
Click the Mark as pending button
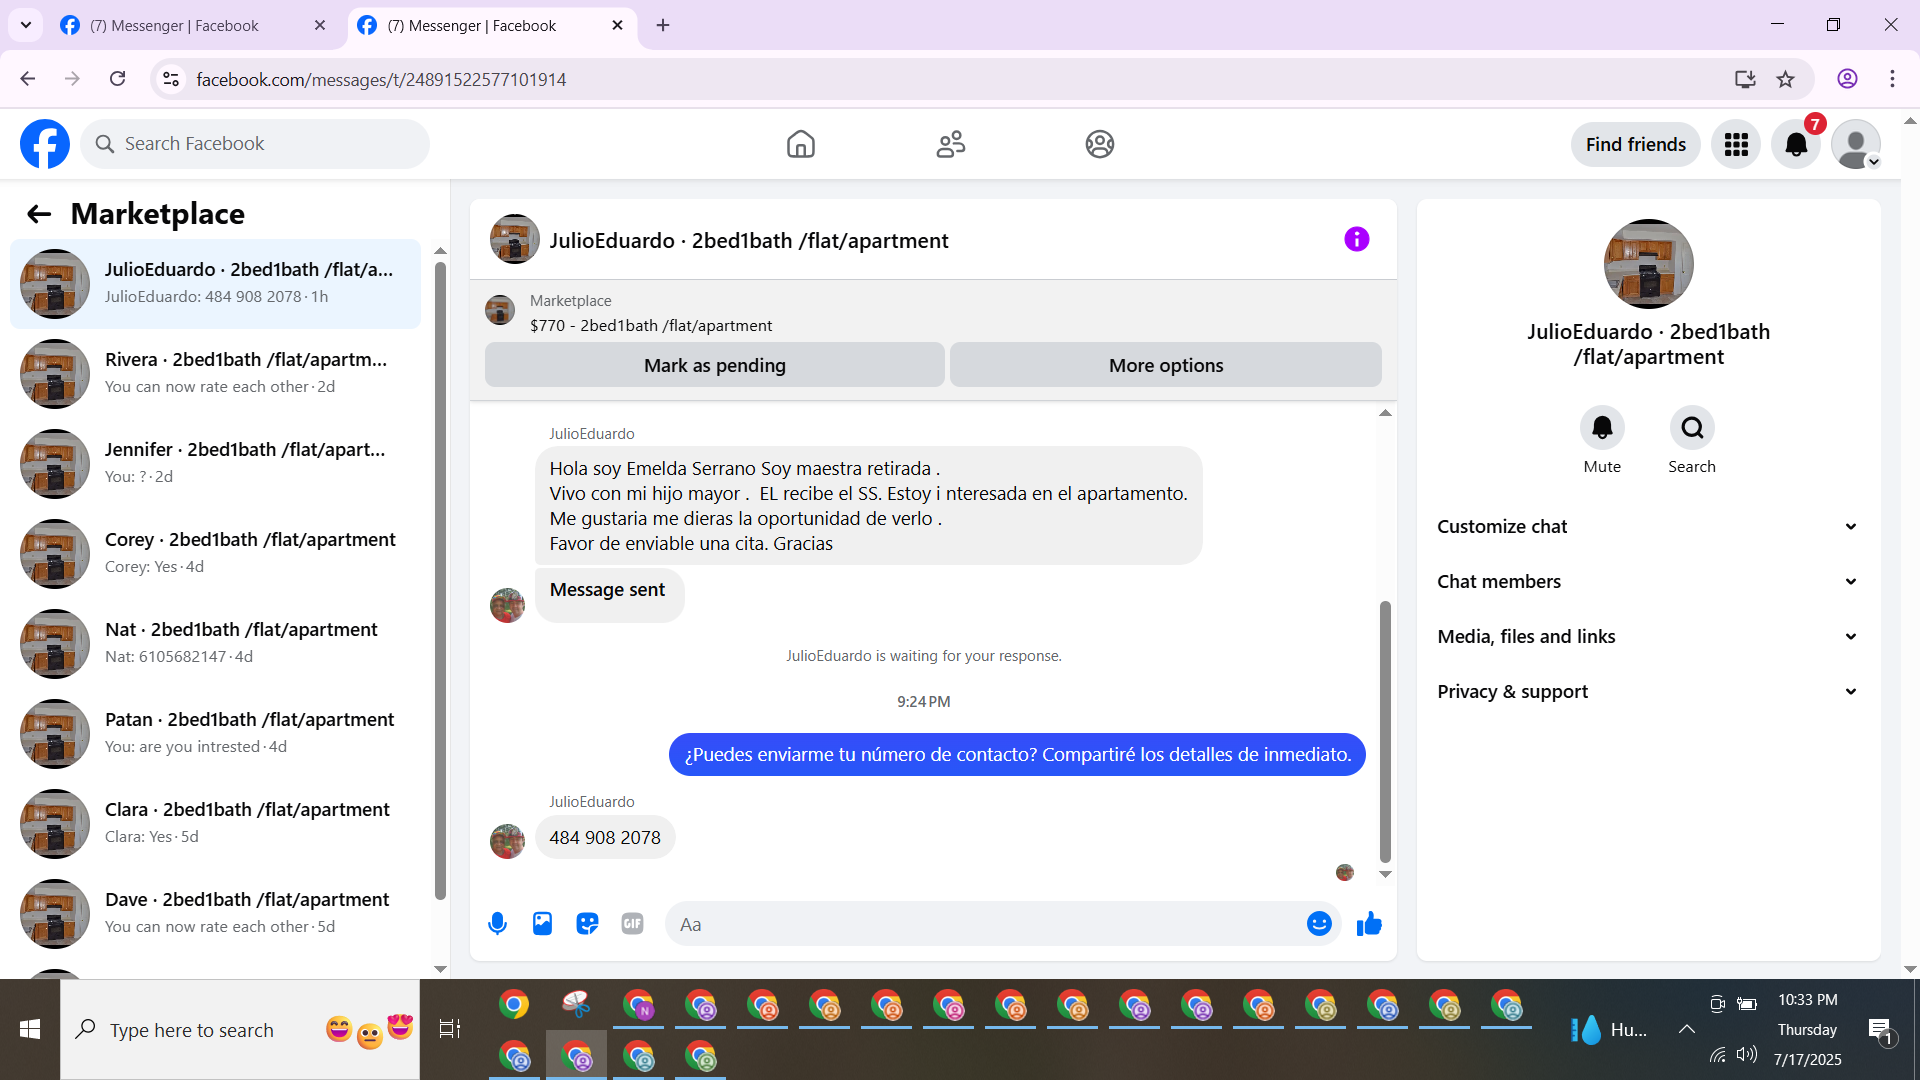[x=715, y=365]
